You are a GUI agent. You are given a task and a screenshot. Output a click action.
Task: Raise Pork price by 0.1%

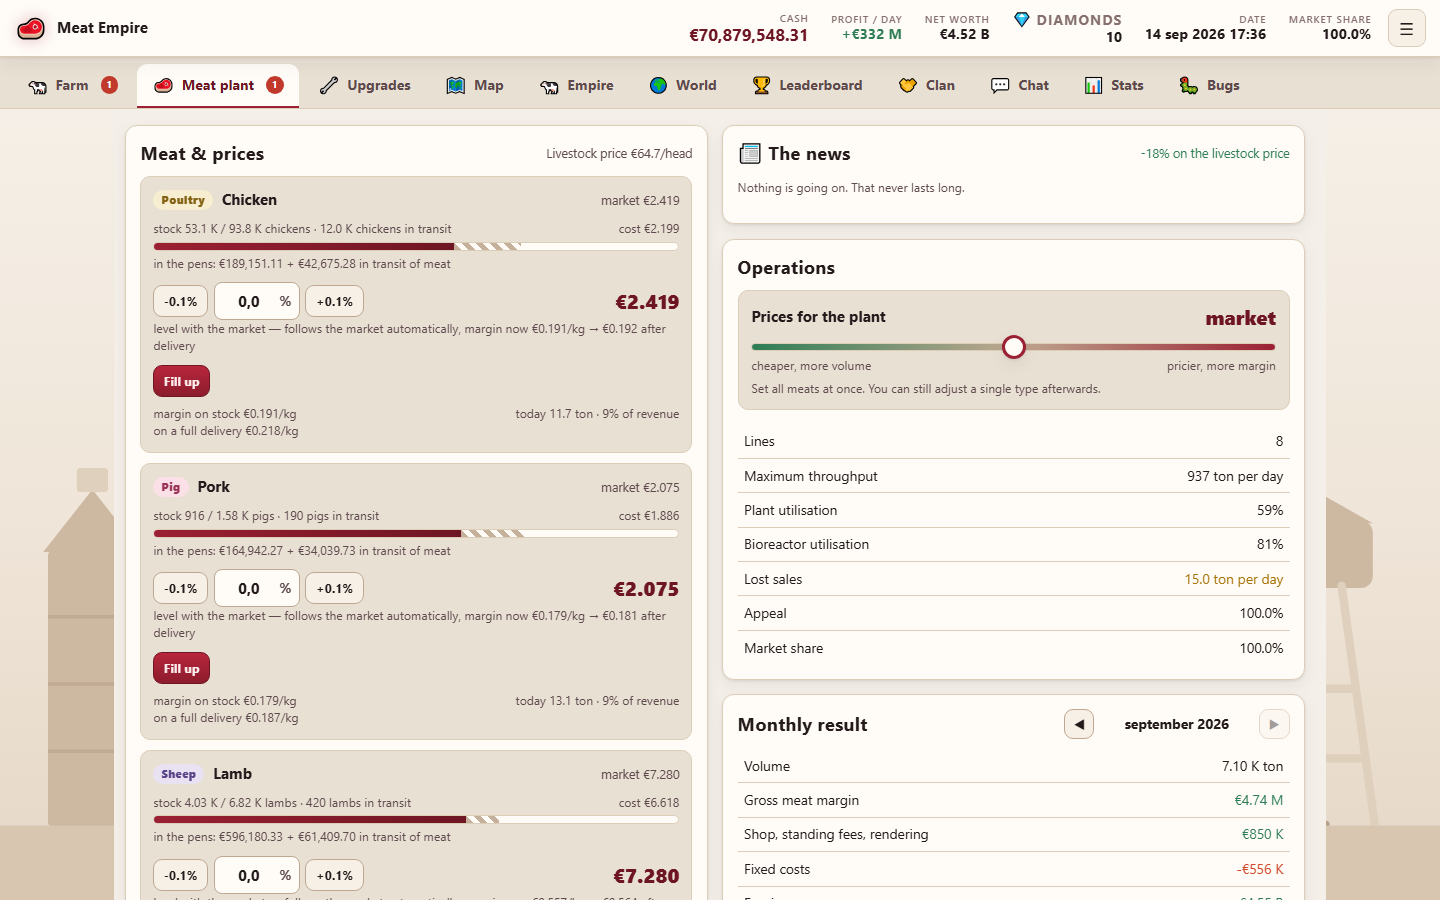point(335,588)
